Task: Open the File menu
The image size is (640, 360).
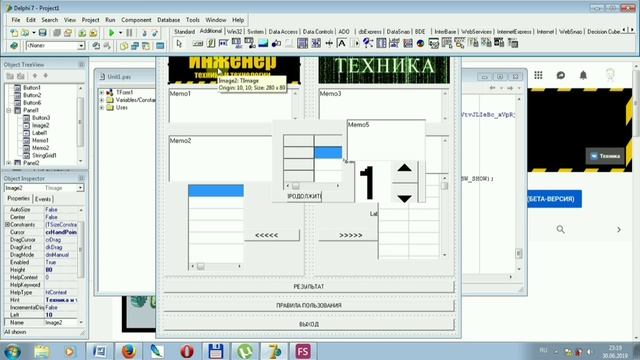Action: [x=16, y=20]
